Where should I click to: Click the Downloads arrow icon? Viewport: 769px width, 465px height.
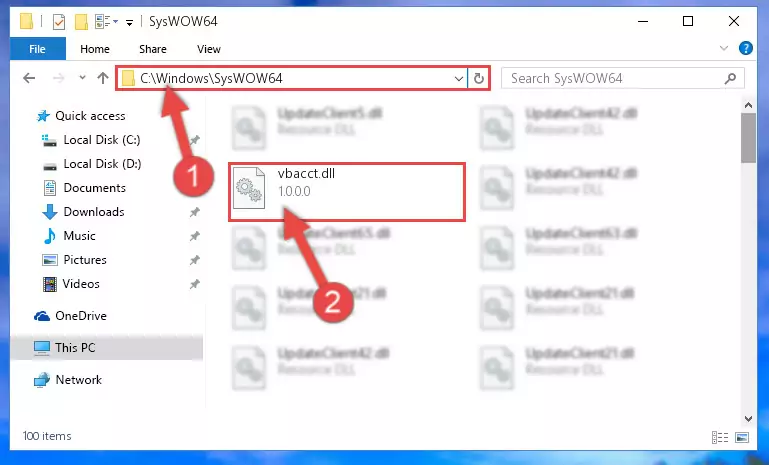[x=50, y=212]
